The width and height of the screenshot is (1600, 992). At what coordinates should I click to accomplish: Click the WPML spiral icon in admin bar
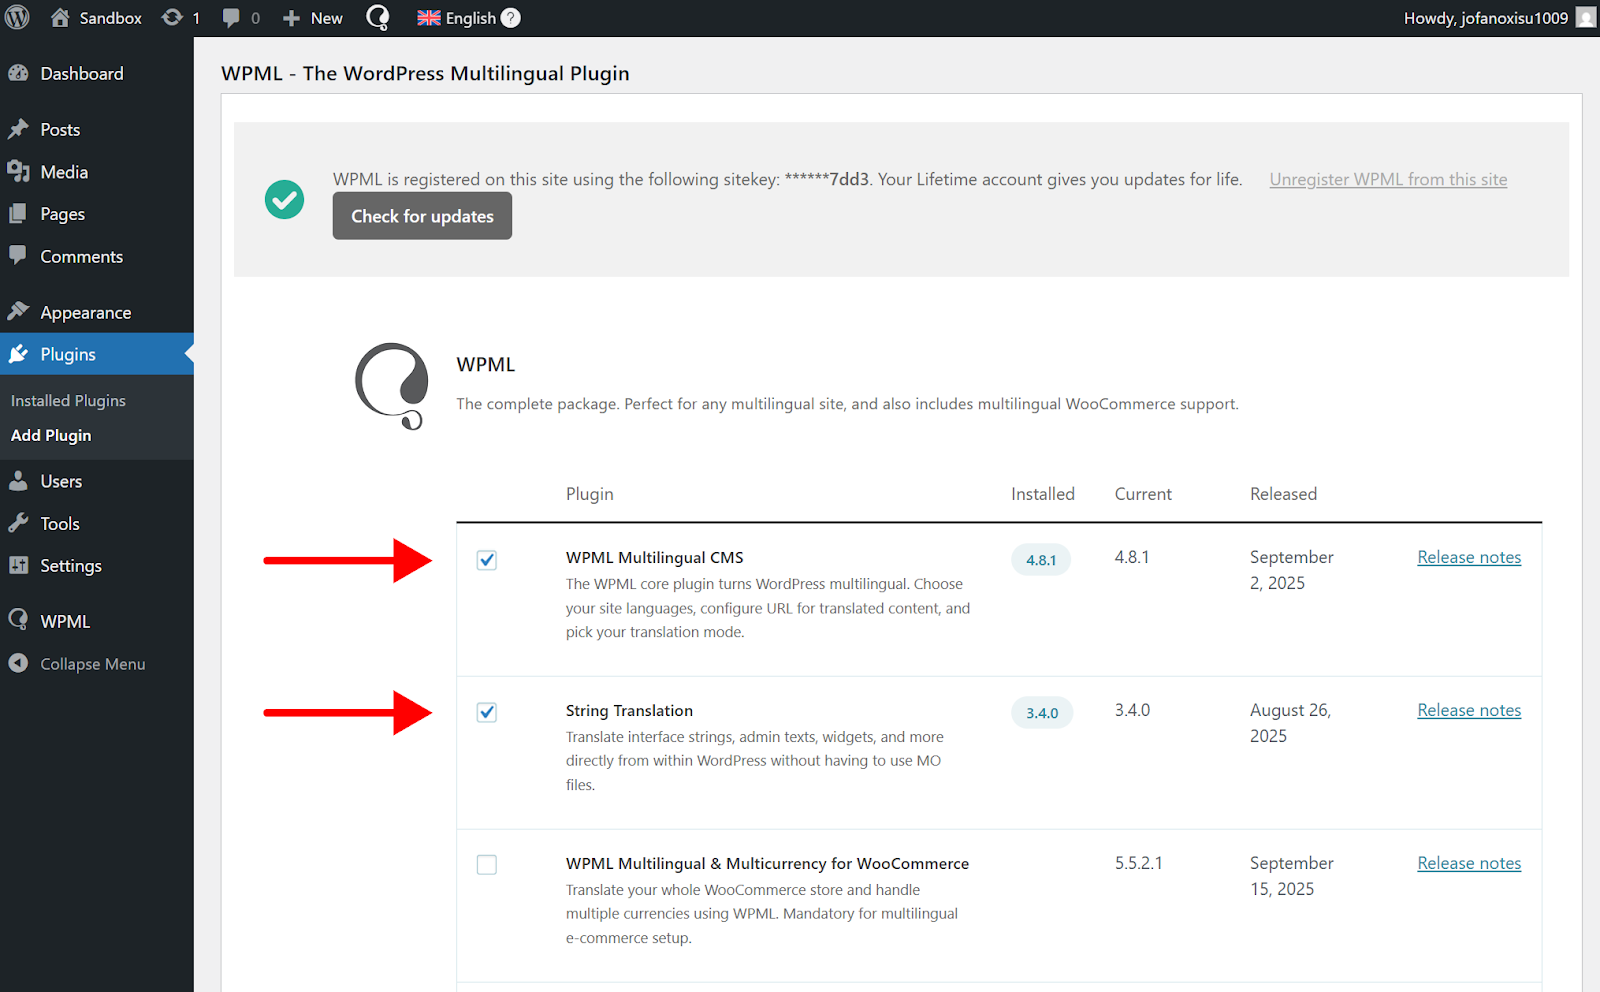pyautogui.click(x=377, y=17)
